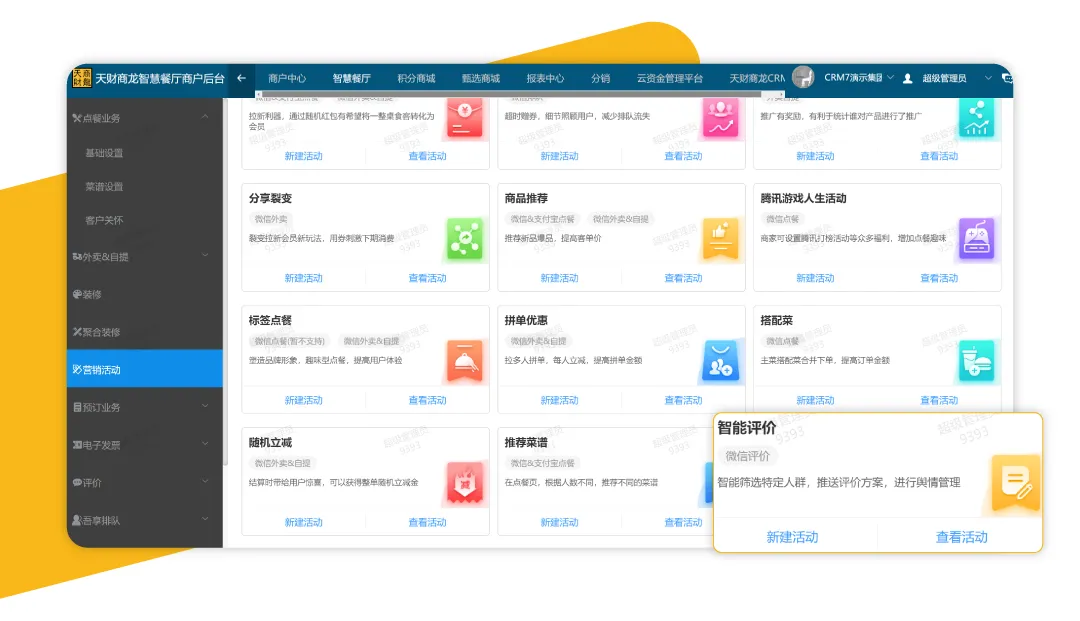The image size is (1080, 621).
Task: Click 新建活动 on the 搭配菜 card
Action: [x=815, y=400]
